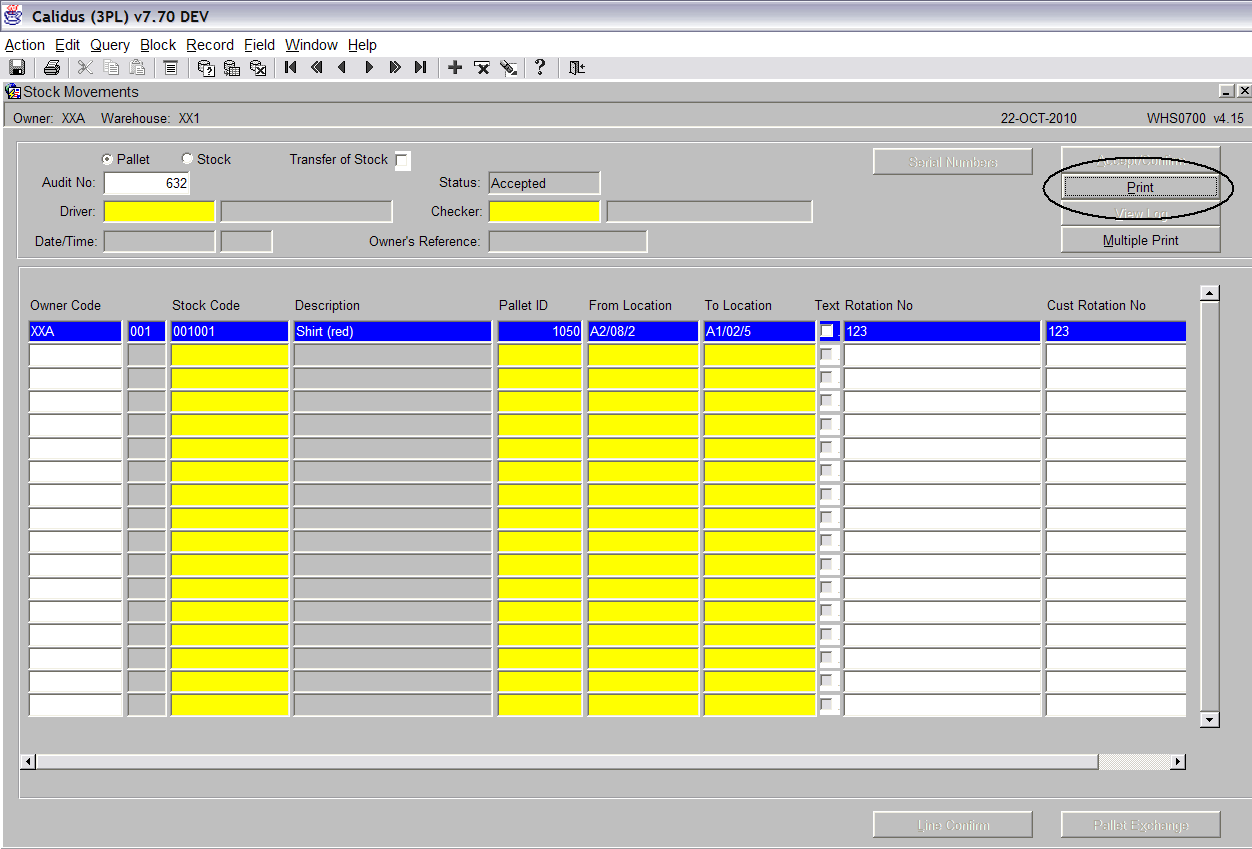Click the printer icon in the toolbar
Screen dimensions: 1252x849
click(52, 68)
